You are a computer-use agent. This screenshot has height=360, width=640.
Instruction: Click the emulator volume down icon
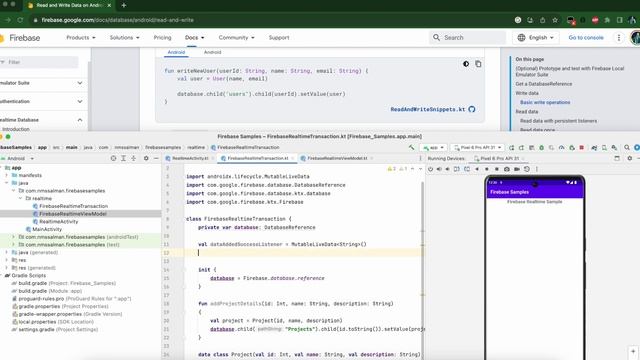[x=448, y=169]
